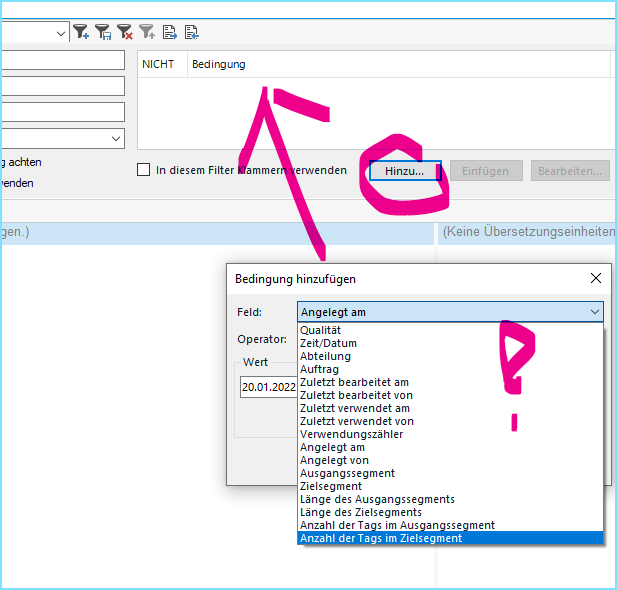Click the Einfügen button
Viewport: 617px width, 590px height.
pyautogui.click(x=486, y=171)
